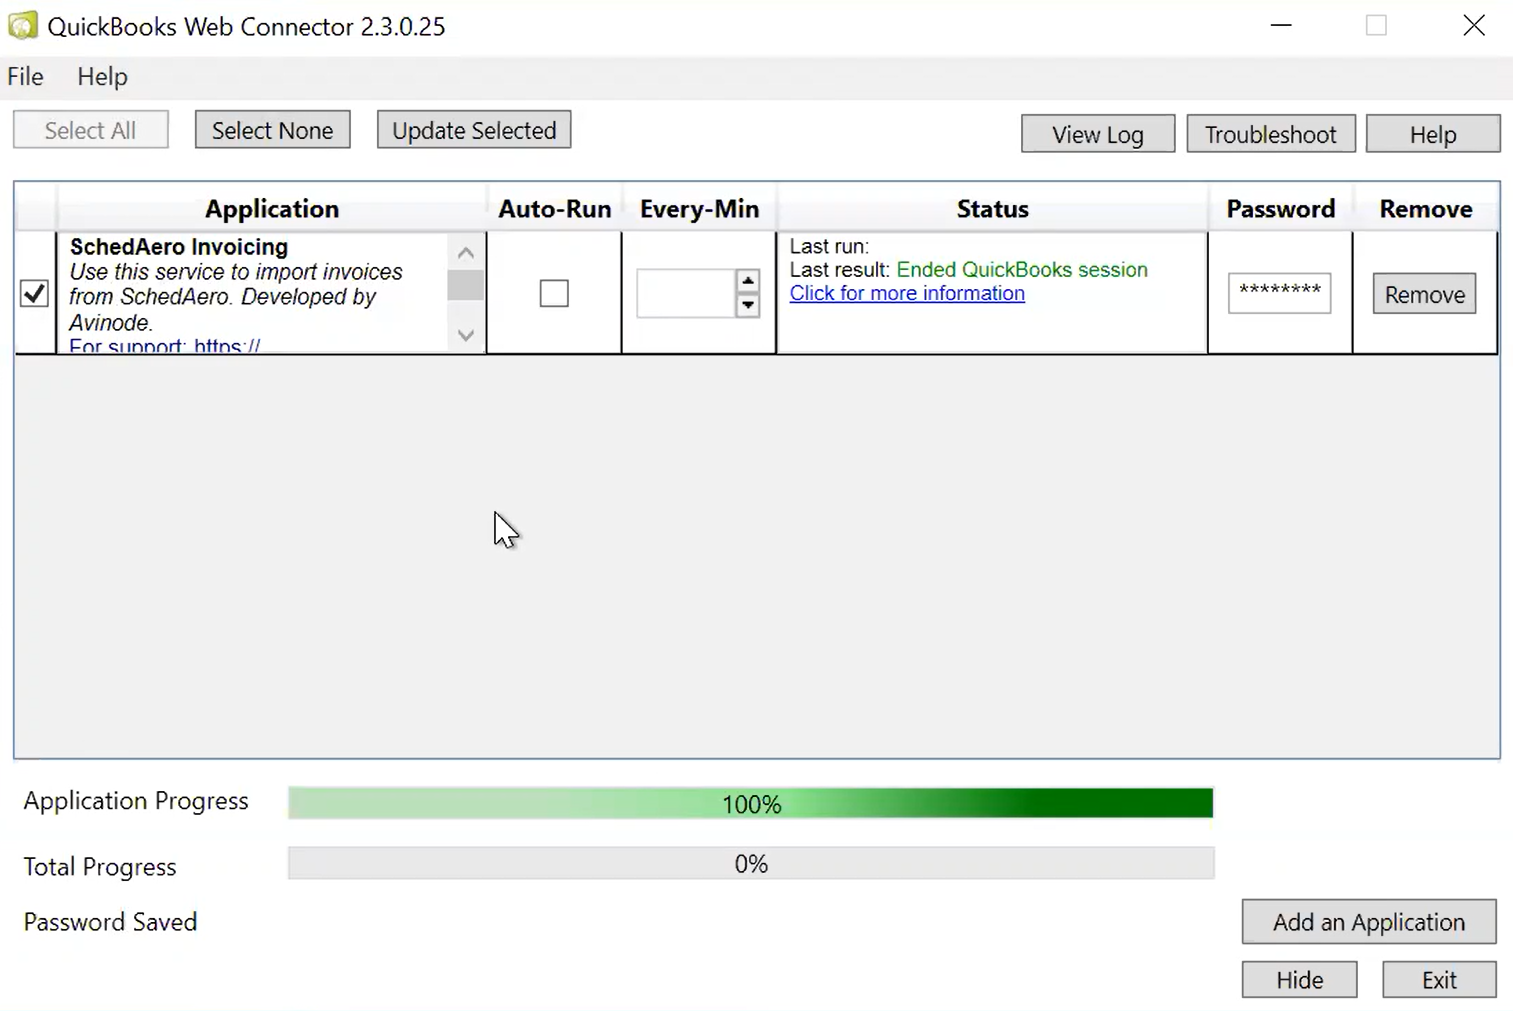Viewport: 1513px width, 1011px height.
Task: Remove the SchedAero Invoicing application
Action: 1425,294
